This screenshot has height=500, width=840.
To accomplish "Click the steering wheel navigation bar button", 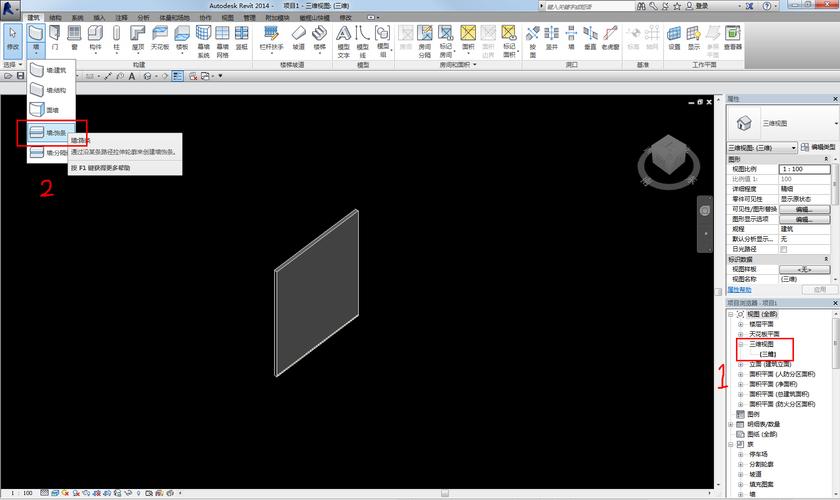I will click(705, 211).
